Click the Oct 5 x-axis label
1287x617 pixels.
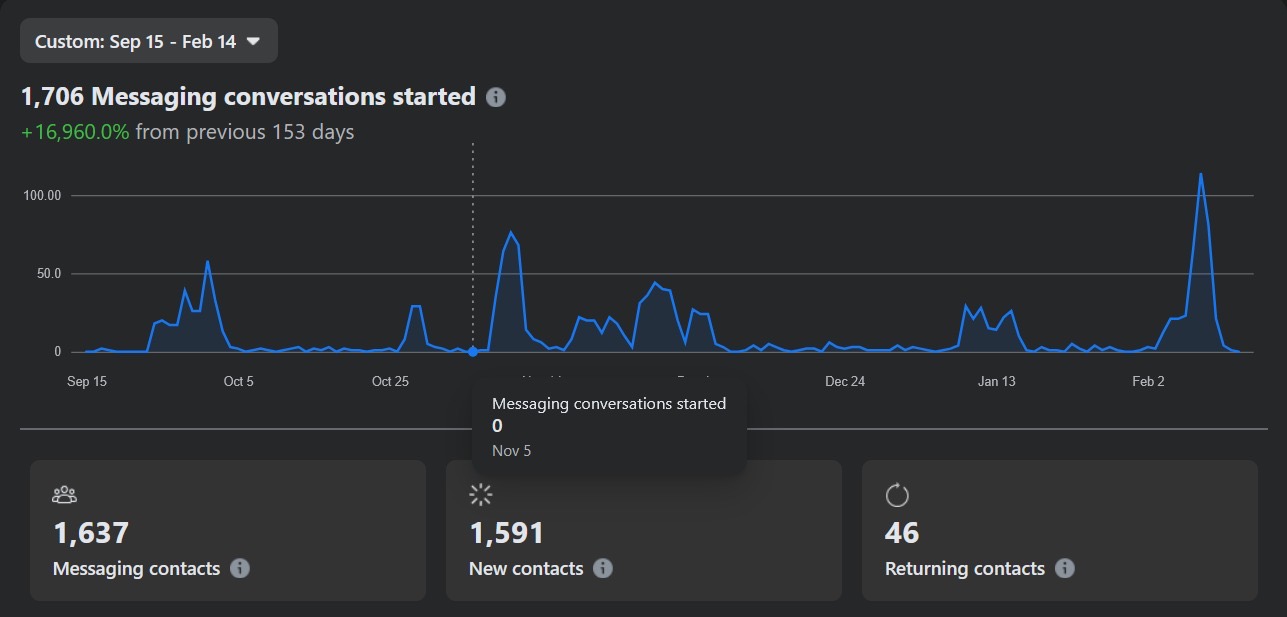pyautogui.click(x=238, y=381)
